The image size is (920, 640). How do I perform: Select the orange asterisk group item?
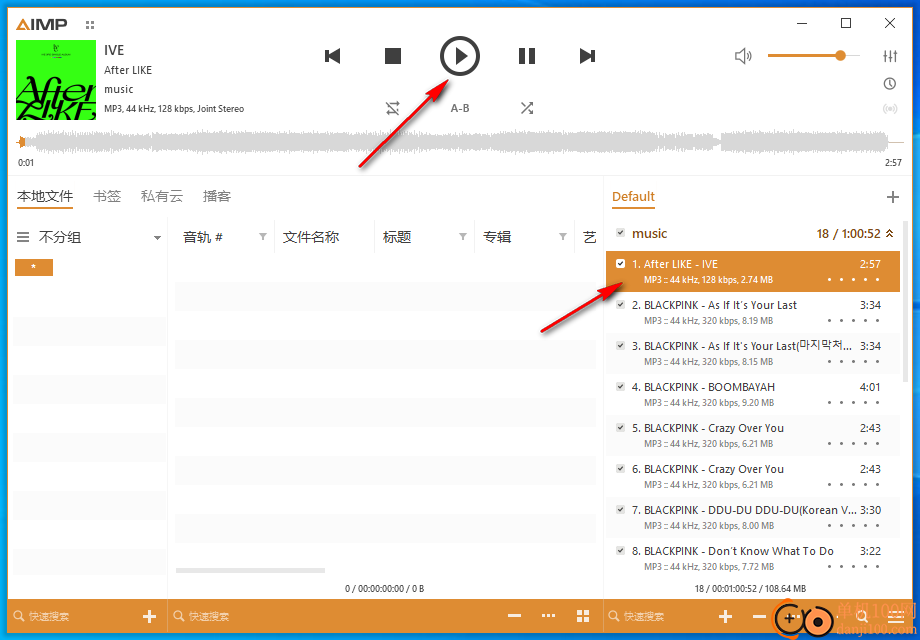34,267
